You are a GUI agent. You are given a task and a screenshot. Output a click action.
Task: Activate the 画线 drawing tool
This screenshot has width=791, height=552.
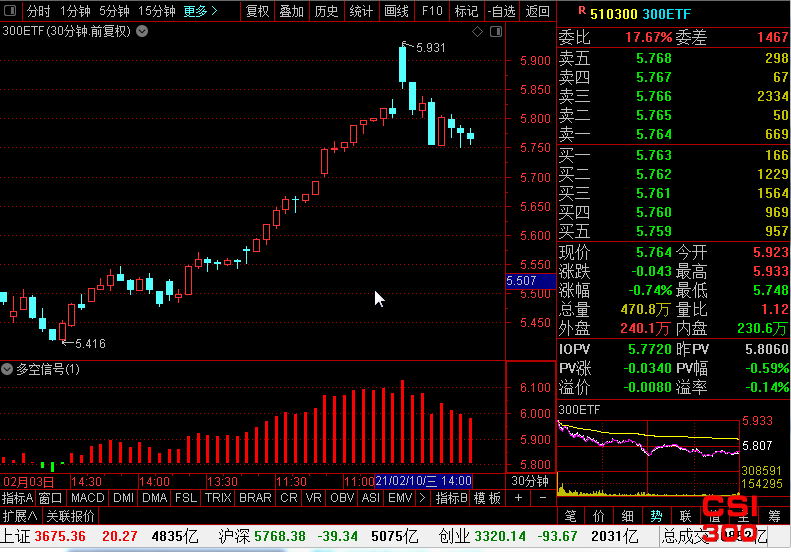pos(397,11)
